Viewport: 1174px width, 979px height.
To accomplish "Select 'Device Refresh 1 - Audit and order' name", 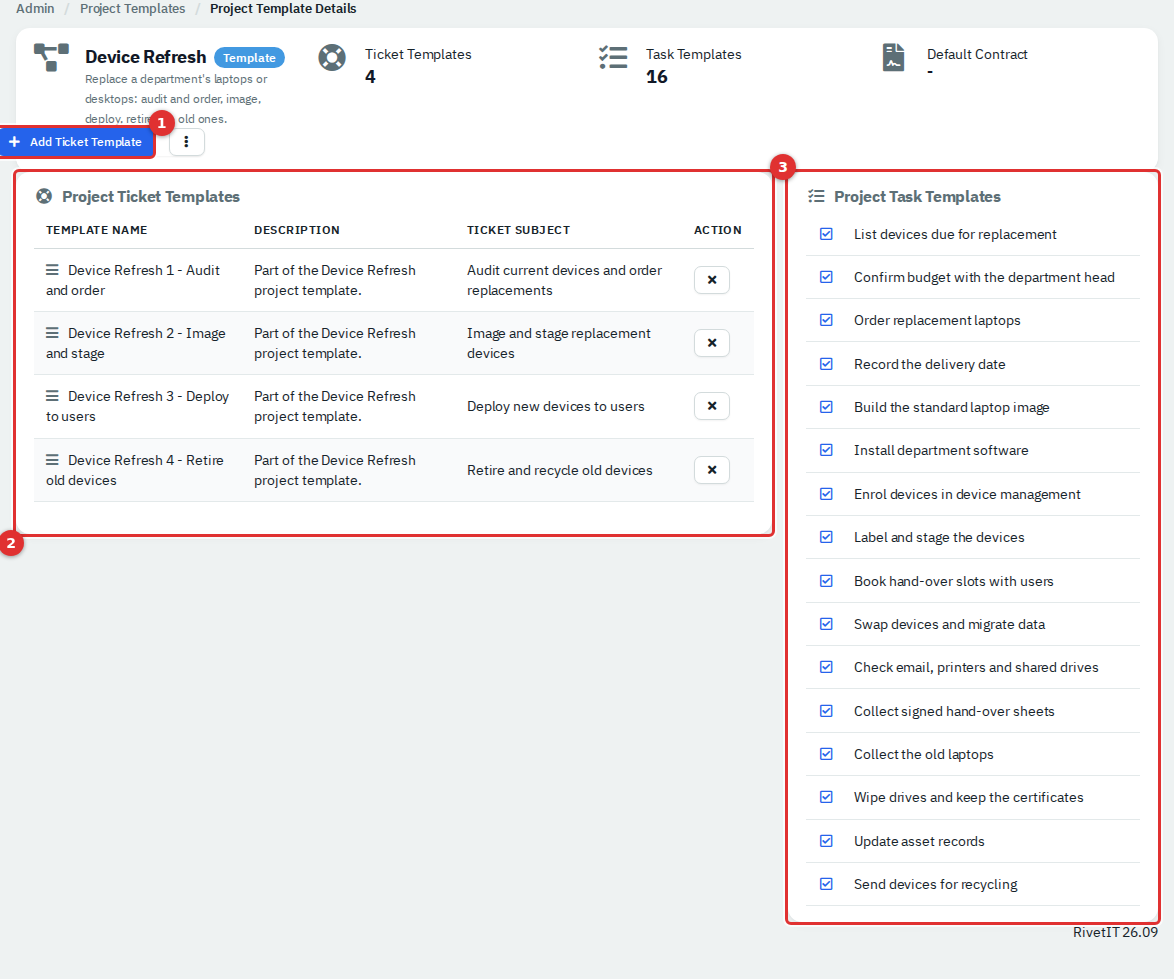I will pos(133,280).
